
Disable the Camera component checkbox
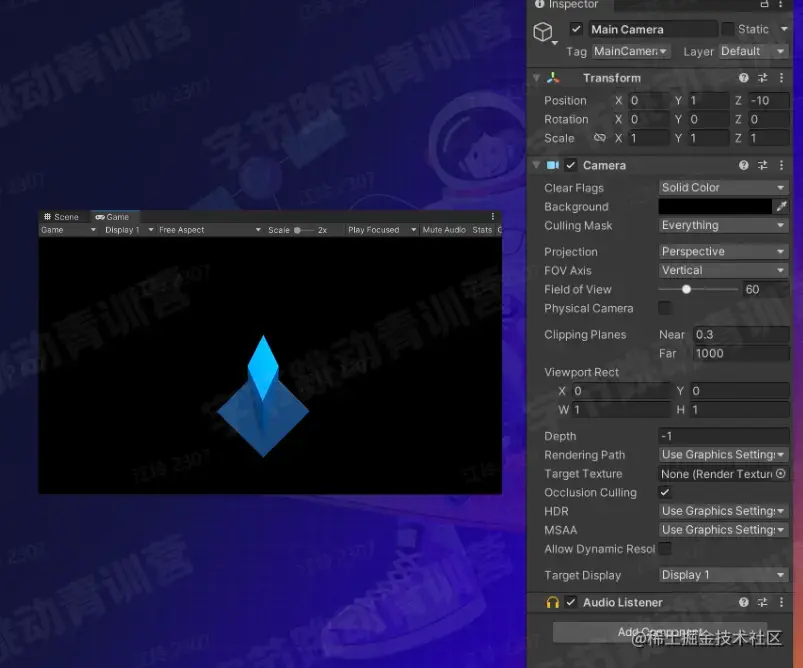pyautogui.click(x=570, y=165)
